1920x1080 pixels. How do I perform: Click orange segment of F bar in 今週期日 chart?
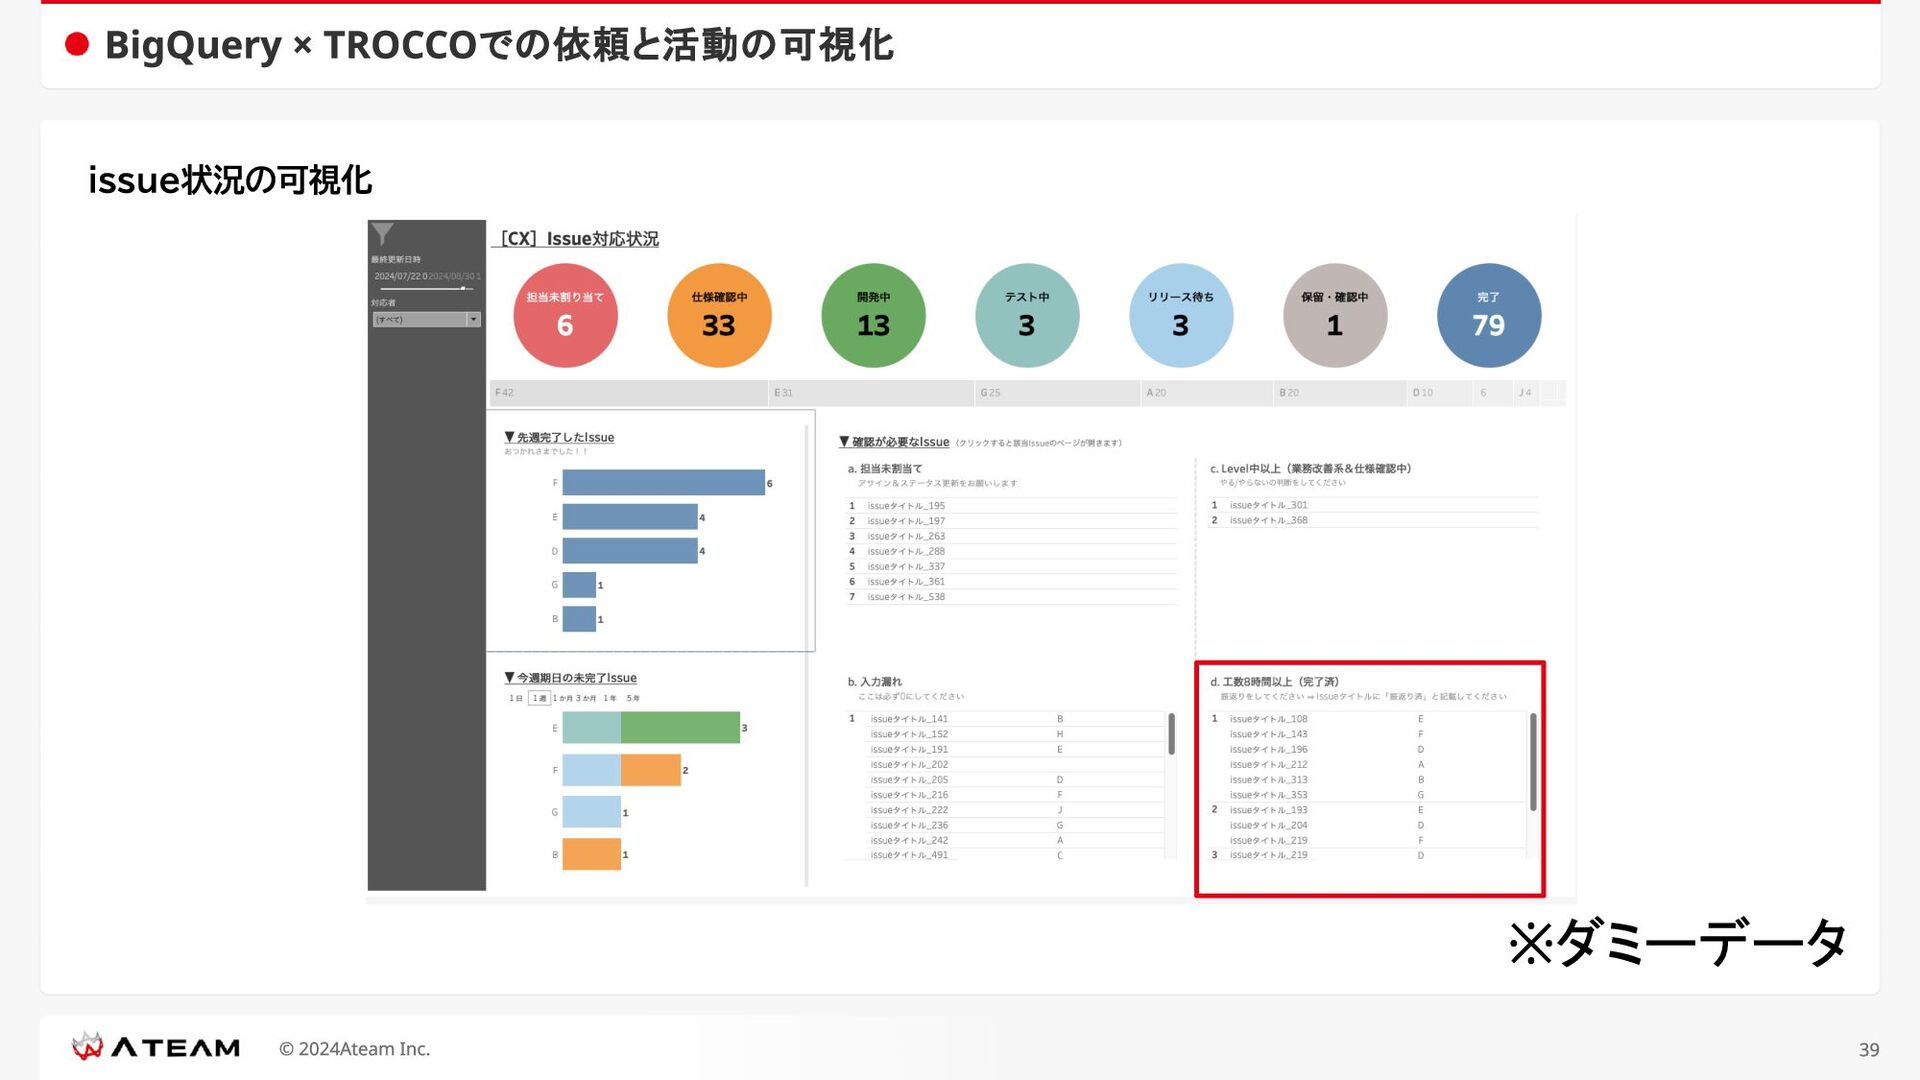coord(651,770)
